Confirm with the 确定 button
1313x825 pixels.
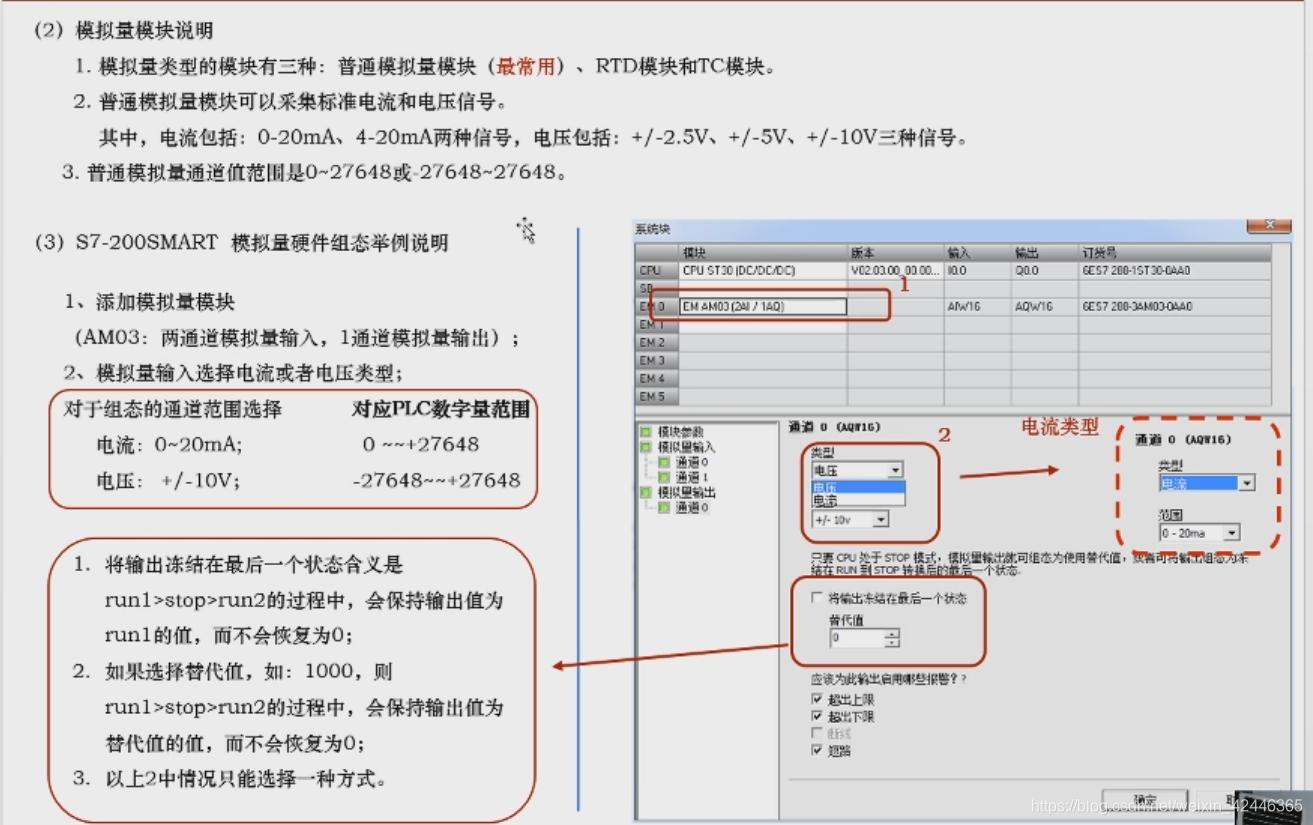[x=1145, y=801]
